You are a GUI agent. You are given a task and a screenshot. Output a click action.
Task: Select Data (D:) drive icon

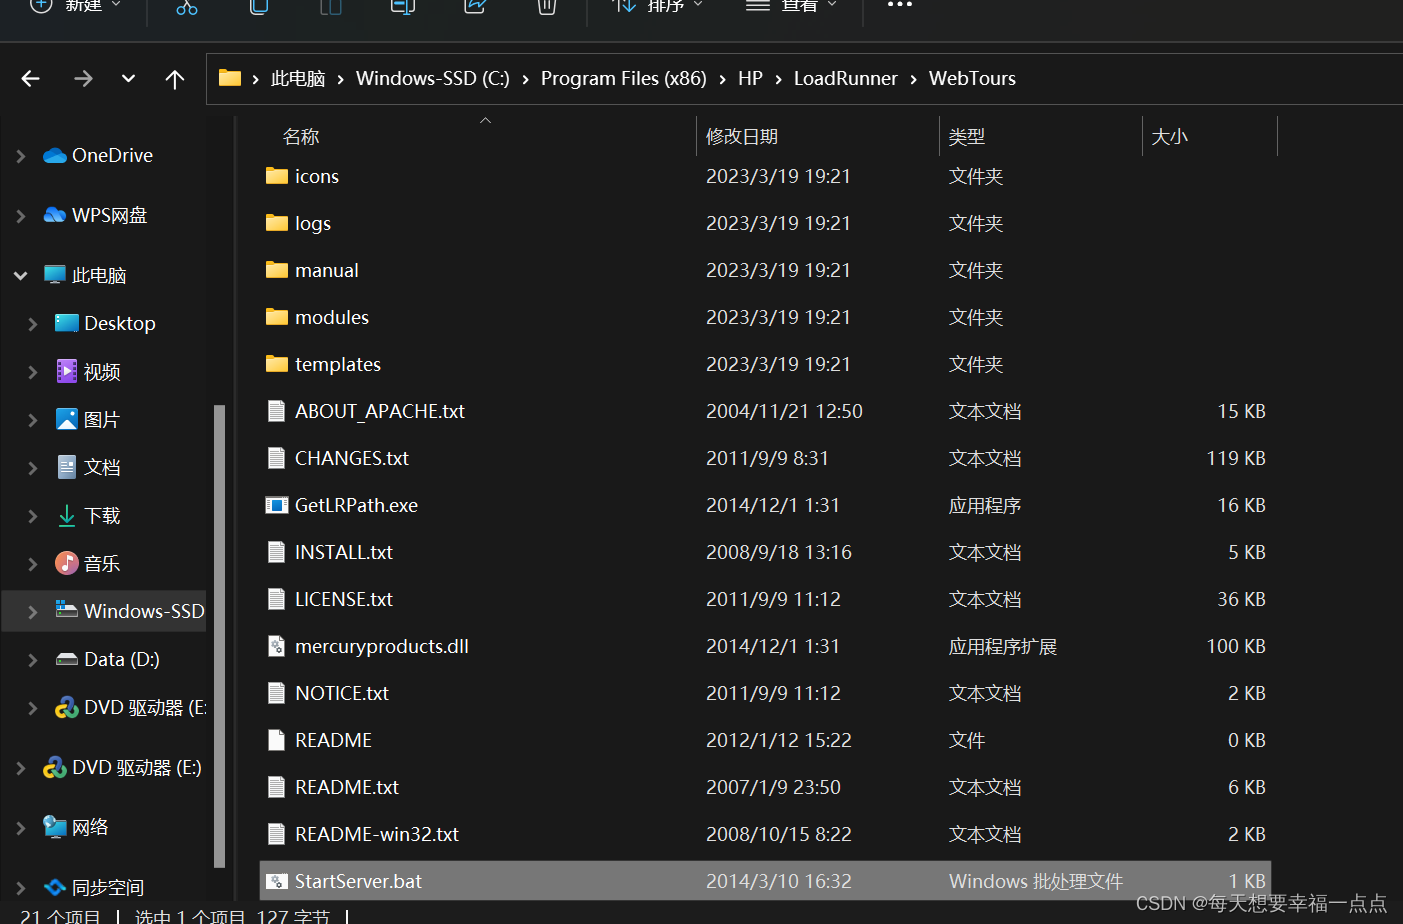[x=67, y=659]
